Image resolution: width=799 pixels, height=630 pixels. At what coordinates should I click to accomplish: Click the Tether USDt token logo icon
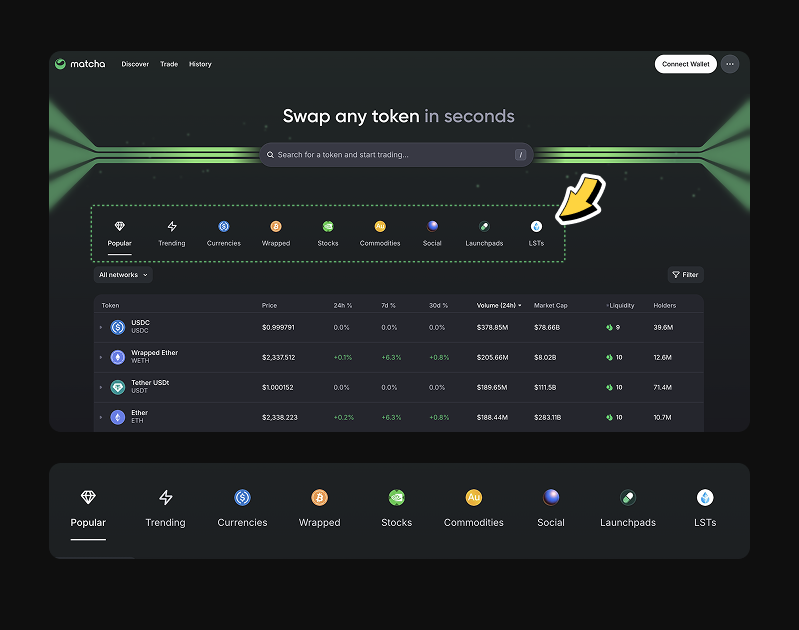tap(118, 387)
